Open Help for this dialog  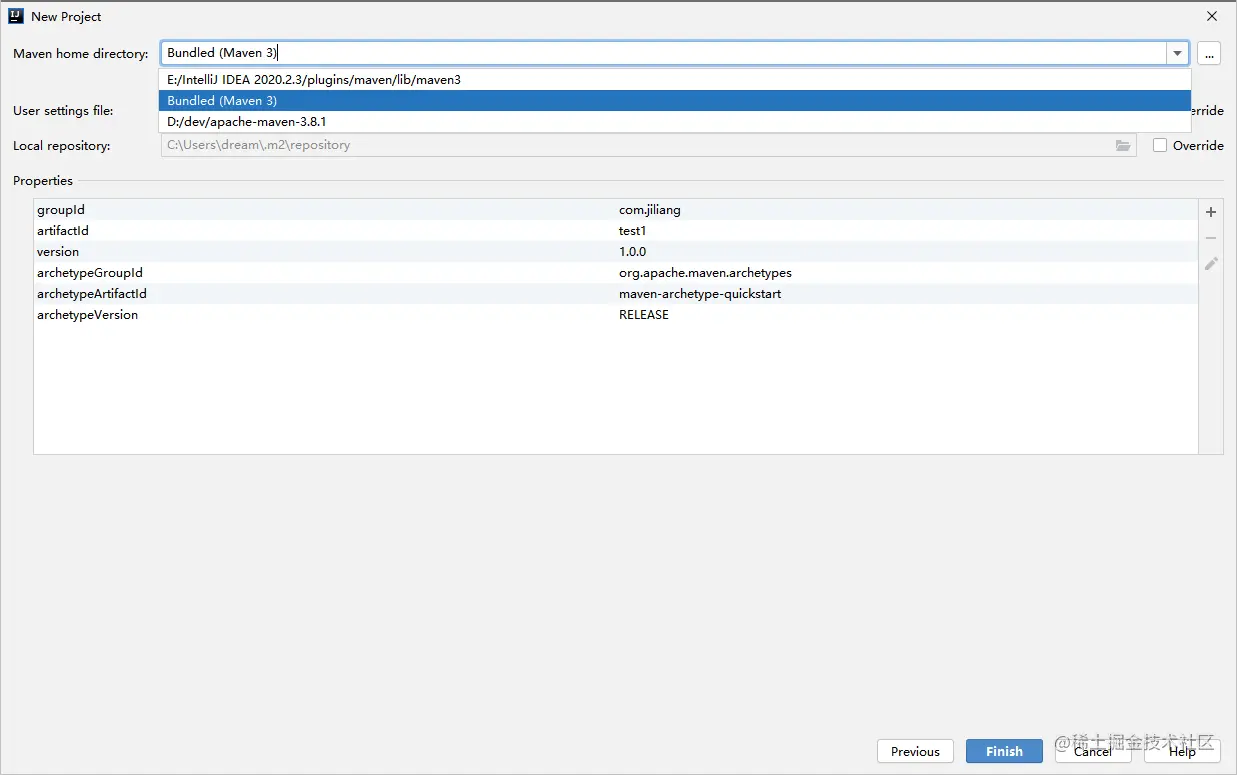tap(1182, 751)
